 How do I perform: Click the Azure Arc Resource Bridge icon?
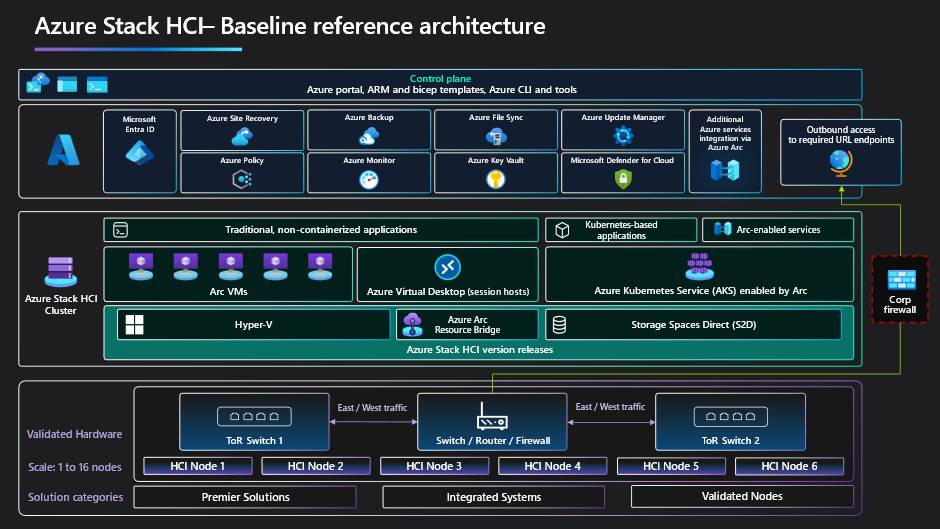(412, 324)
